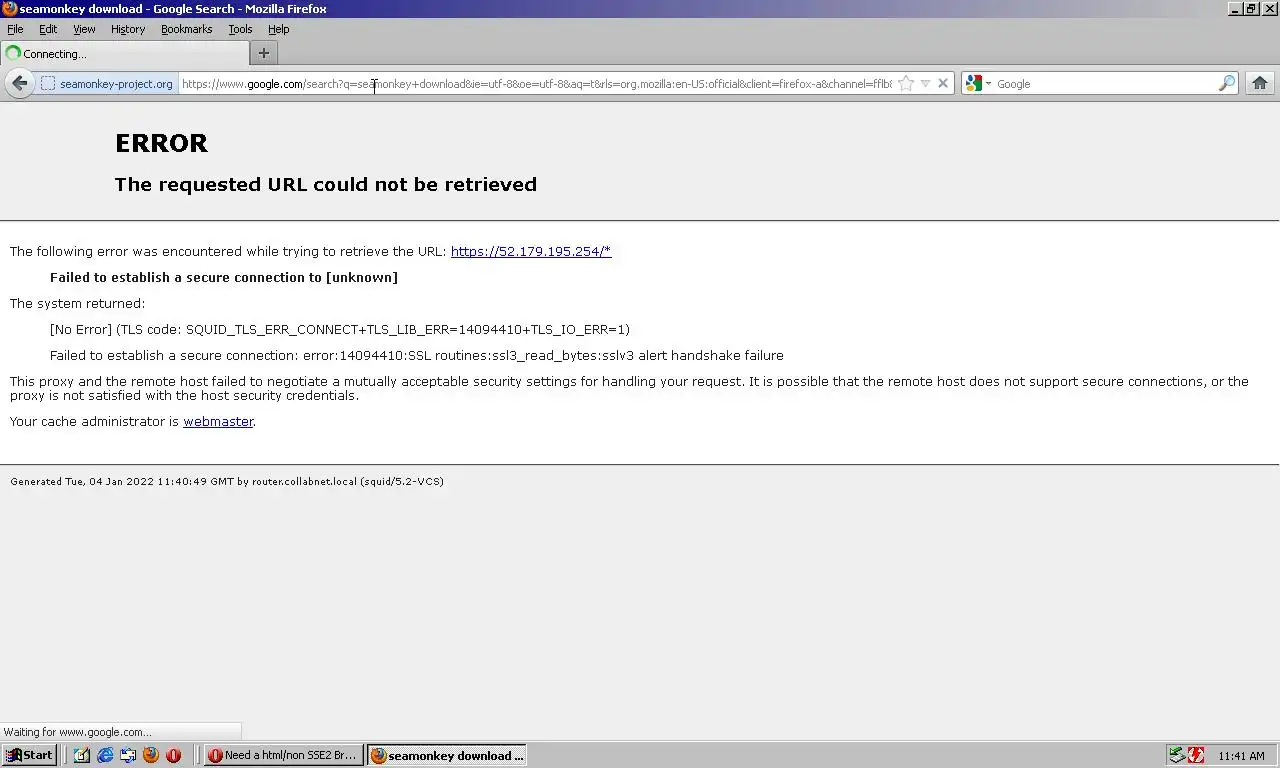Click the TLS code SQUID_TLS_ERR_CONNECT line

coord(340,329)
